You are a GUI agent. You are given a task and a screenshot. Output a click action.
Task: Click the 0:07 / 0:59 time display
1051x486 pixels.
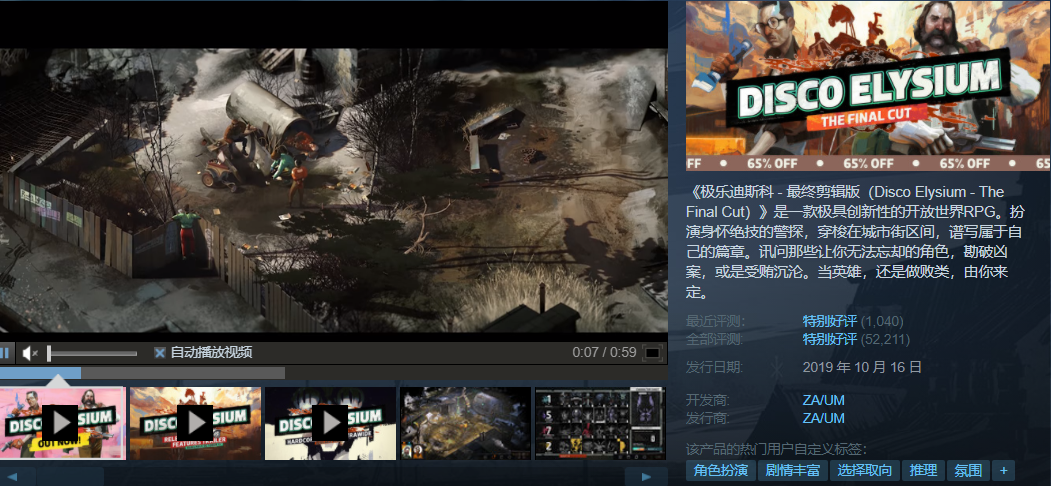[604, 353]
